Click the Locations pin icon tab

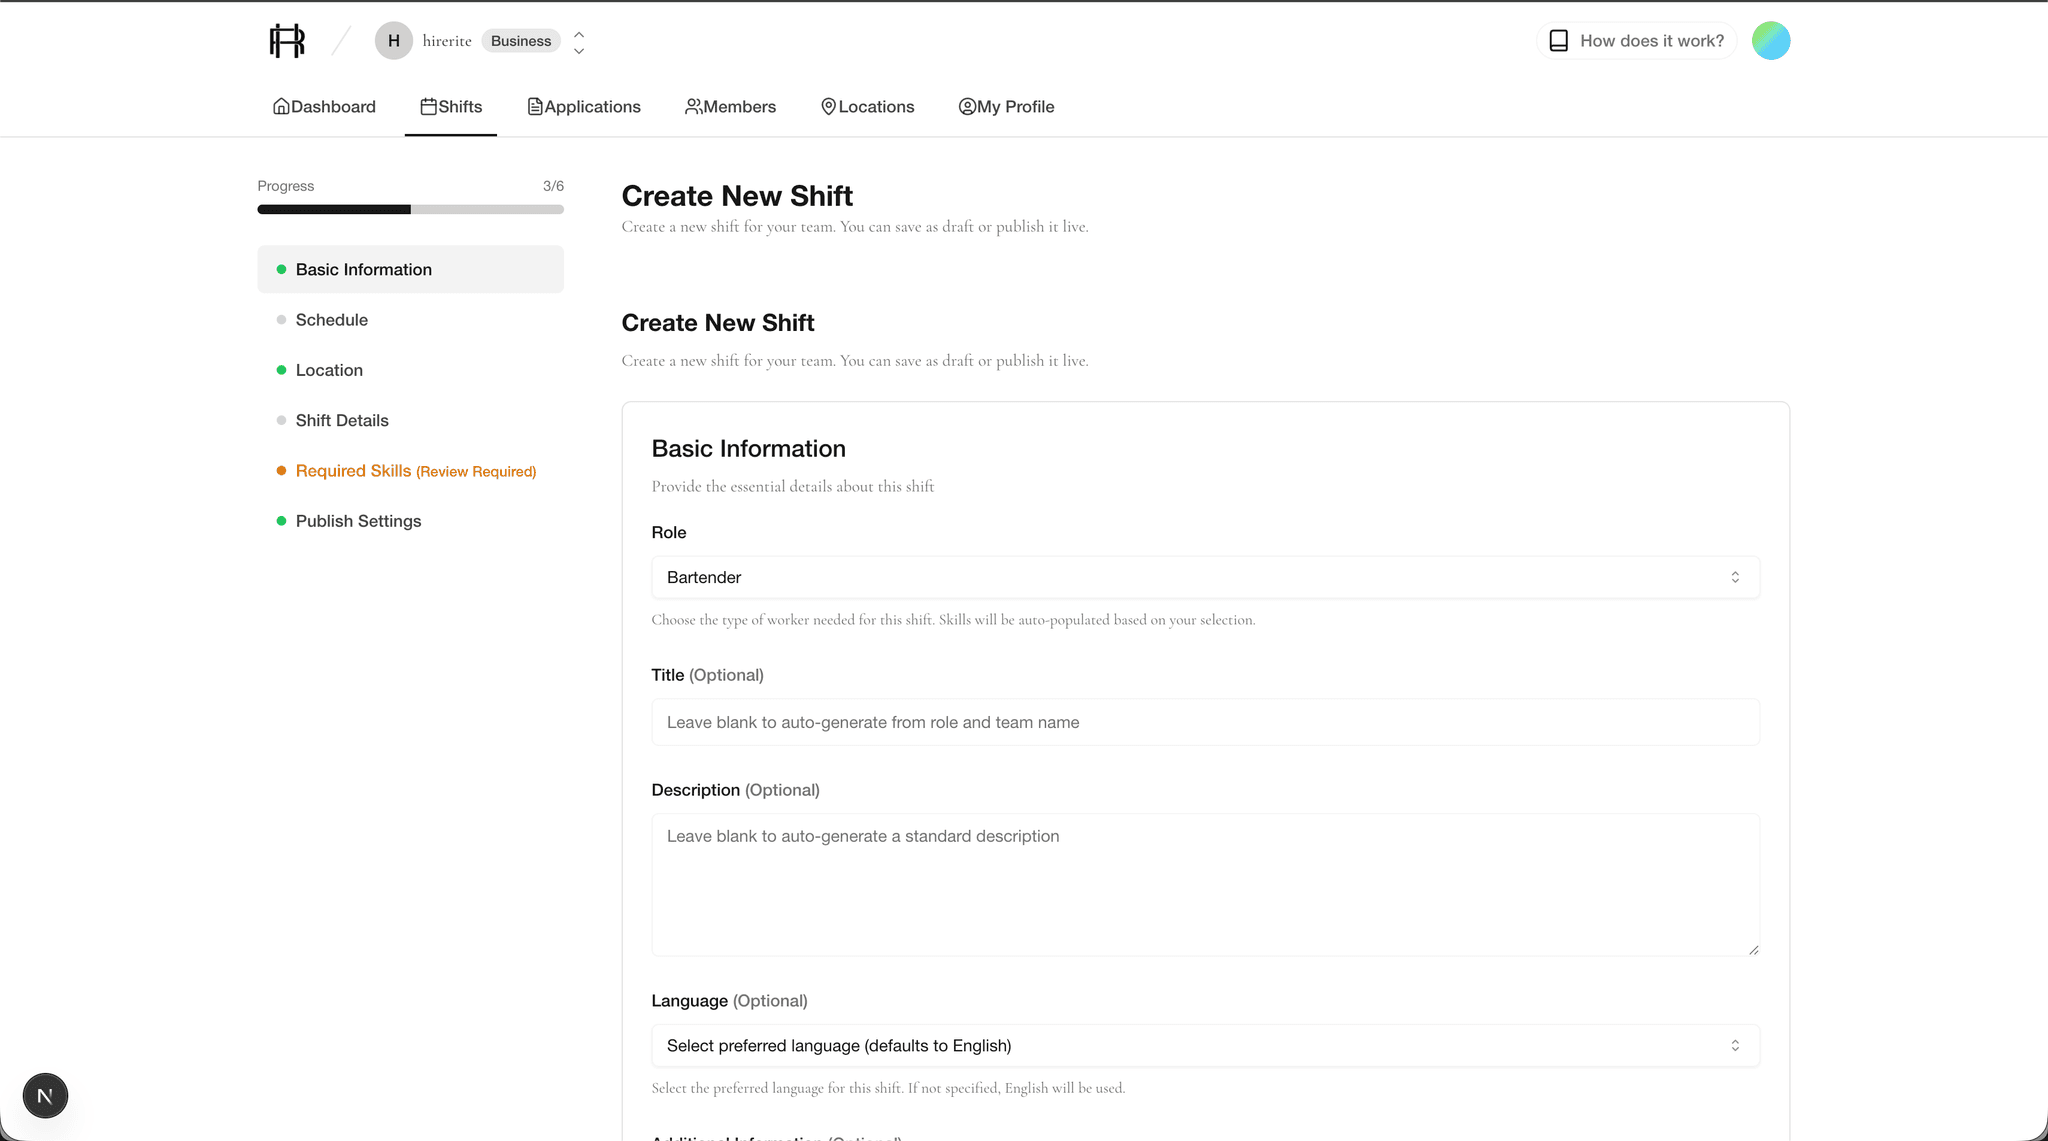(828, 107)
